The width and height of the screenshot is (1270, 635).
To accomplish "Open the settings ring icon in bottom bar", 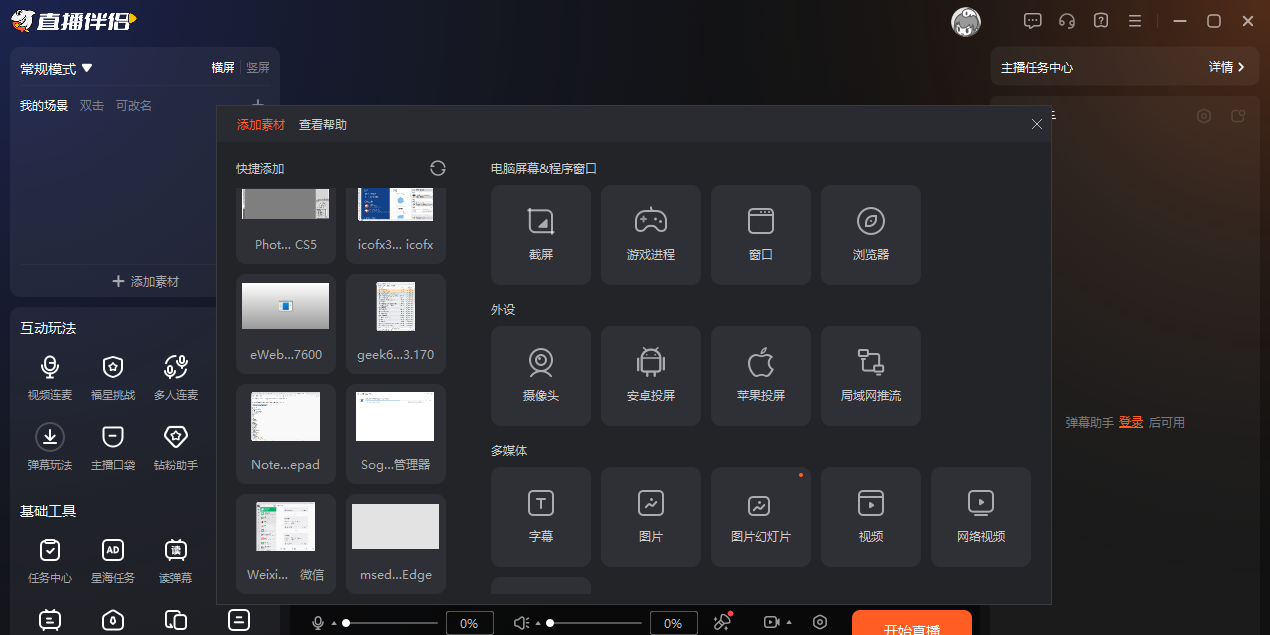I will click(820, 622).
